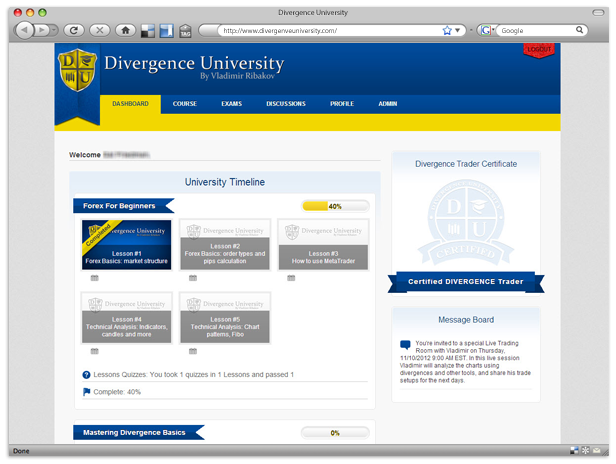Click the Certified DIVERGENCE Trader ribbon
The image size is (616, 464).
click(x=466, y=282)
